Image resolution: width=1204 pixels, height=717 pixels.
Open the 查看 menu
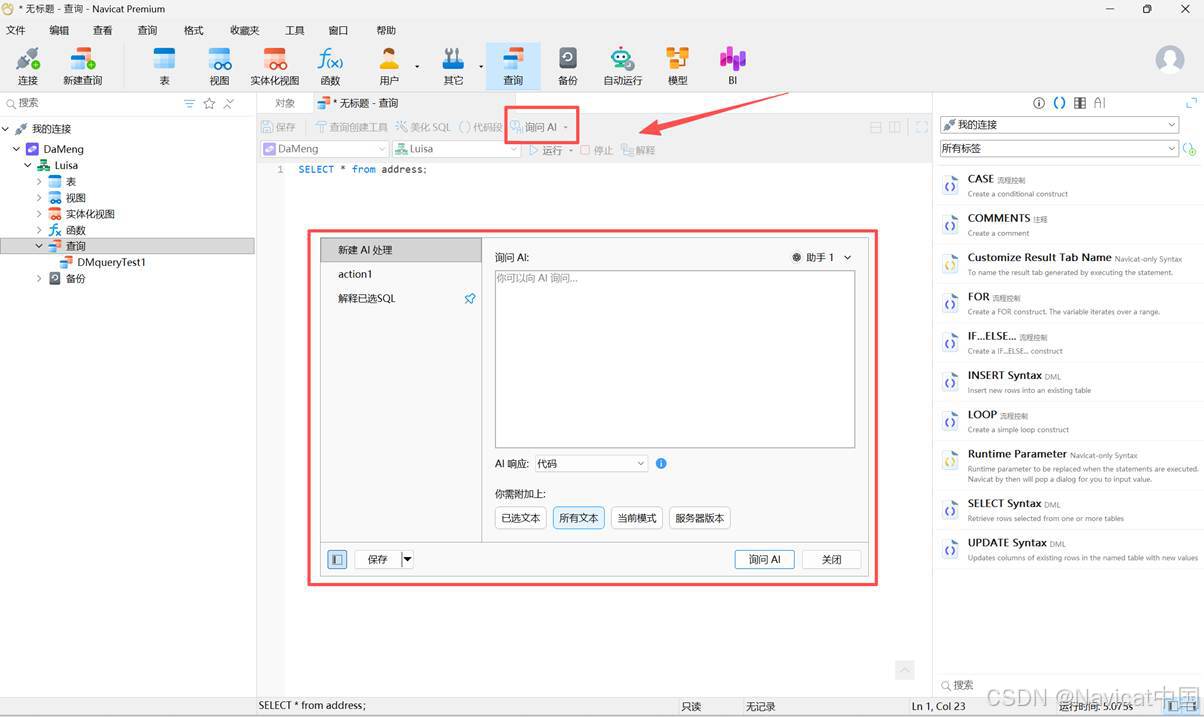(103, 31)
